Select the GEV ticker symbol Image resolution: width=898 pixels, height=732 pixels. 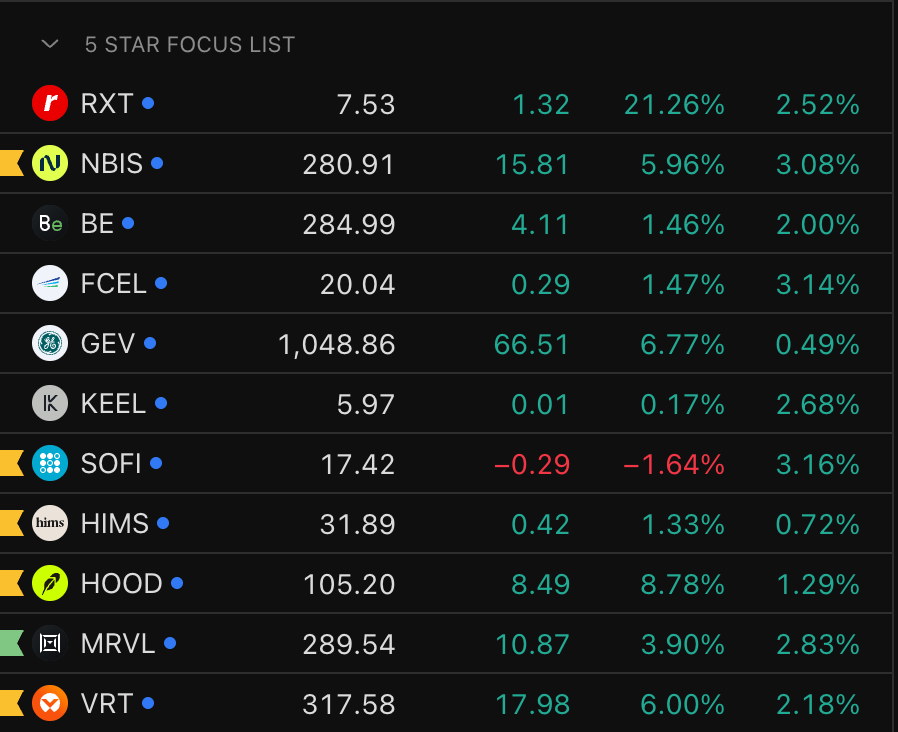click(x=108, y=344)
